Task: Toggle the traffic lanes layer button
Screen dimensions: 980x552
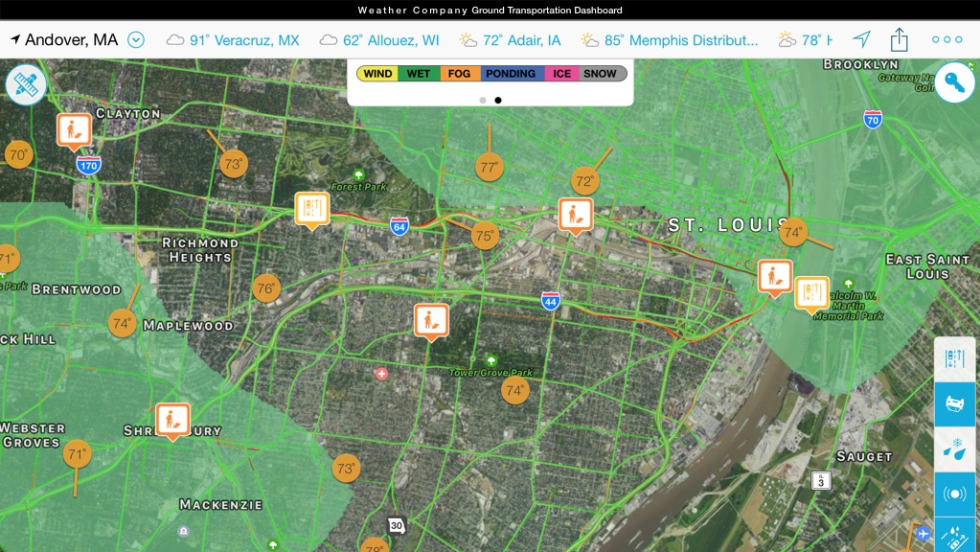Action: pos(954,359)
